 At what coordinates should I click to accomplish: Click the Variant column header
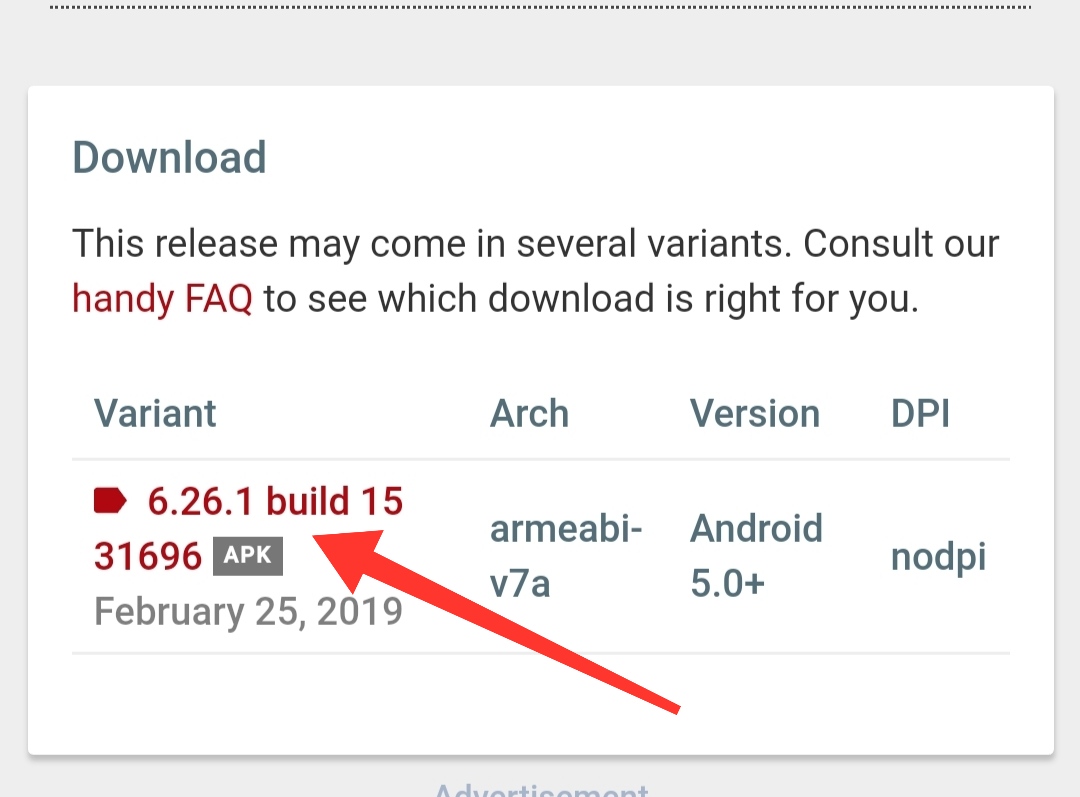(x=155, y=414)
